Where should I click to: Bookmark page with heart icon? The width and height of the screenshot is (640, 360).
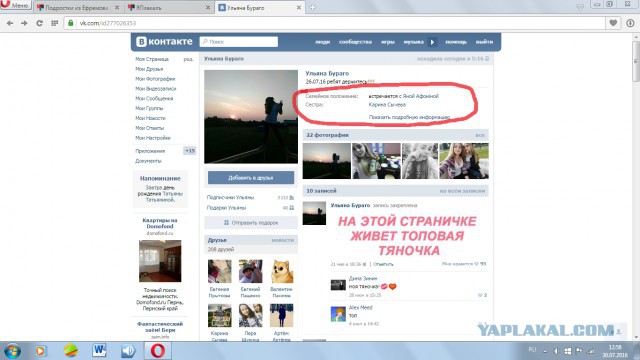613,23
